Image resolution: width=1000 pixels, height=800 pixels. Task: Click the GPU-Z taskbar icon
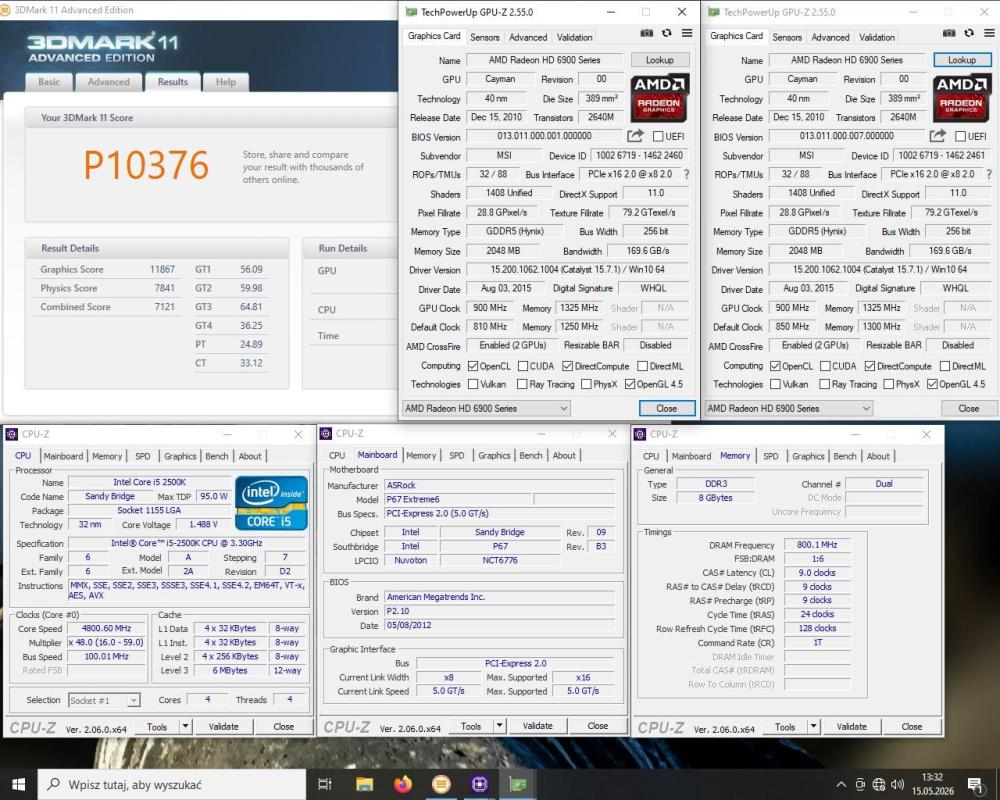pos(517,784)
